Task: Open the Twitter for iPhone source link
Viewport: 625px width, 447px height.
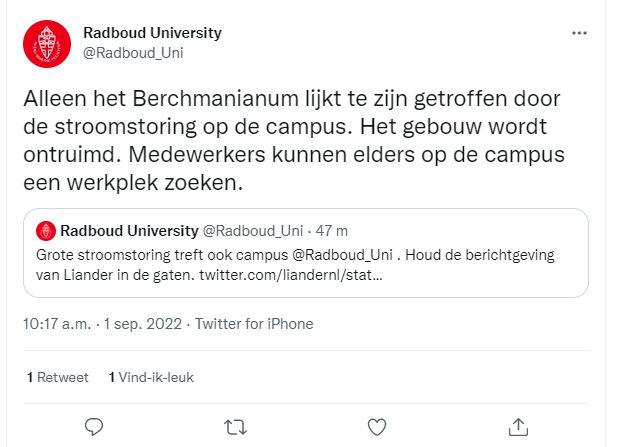Action: [x=254, y=324]
